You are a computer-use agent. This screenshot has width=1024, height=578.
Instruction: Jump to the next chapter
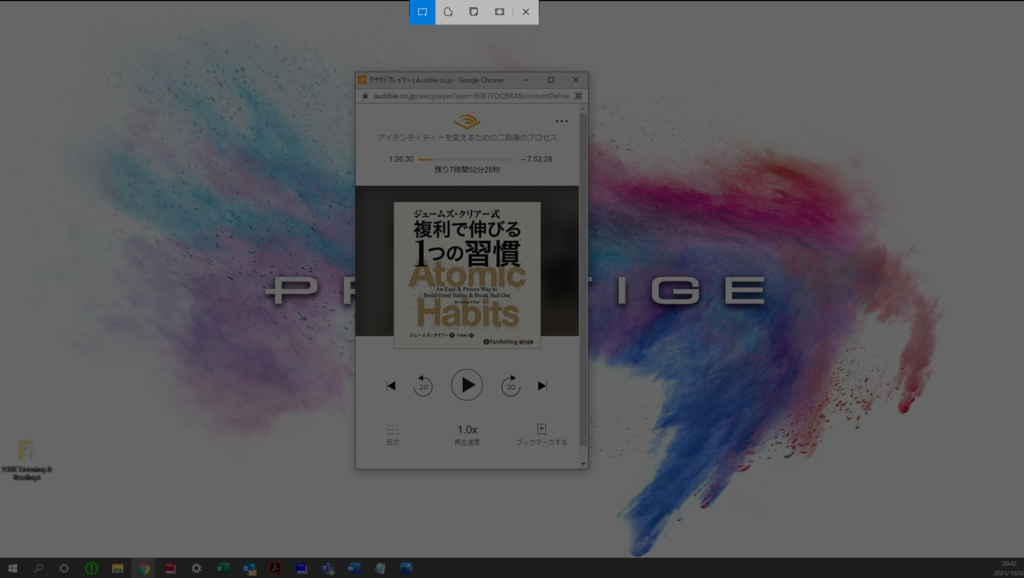[542, 386]
